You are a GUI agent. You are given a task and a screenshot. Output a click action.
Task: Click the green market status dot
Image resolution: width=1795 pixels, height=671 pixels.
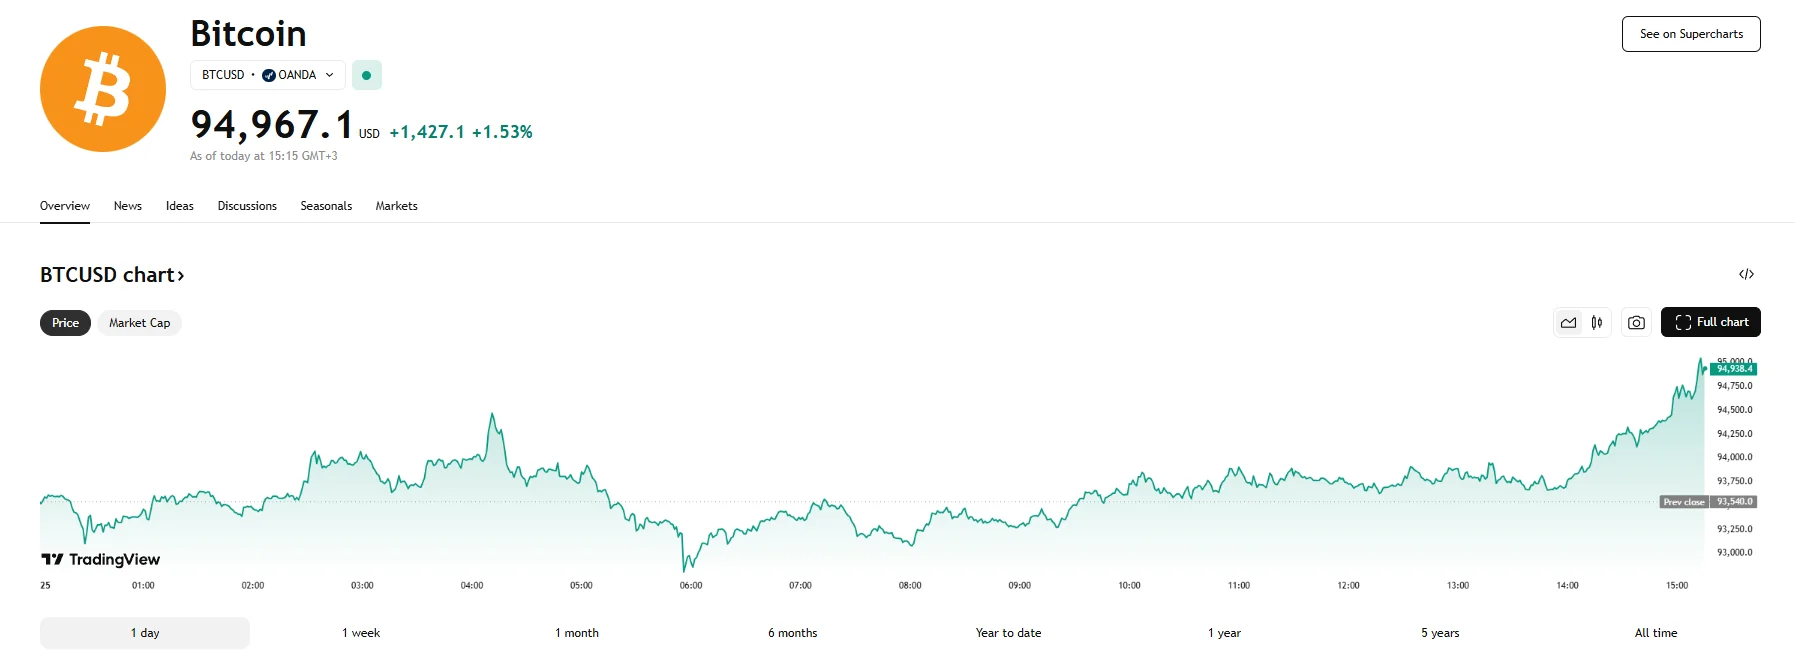point(367,75)
